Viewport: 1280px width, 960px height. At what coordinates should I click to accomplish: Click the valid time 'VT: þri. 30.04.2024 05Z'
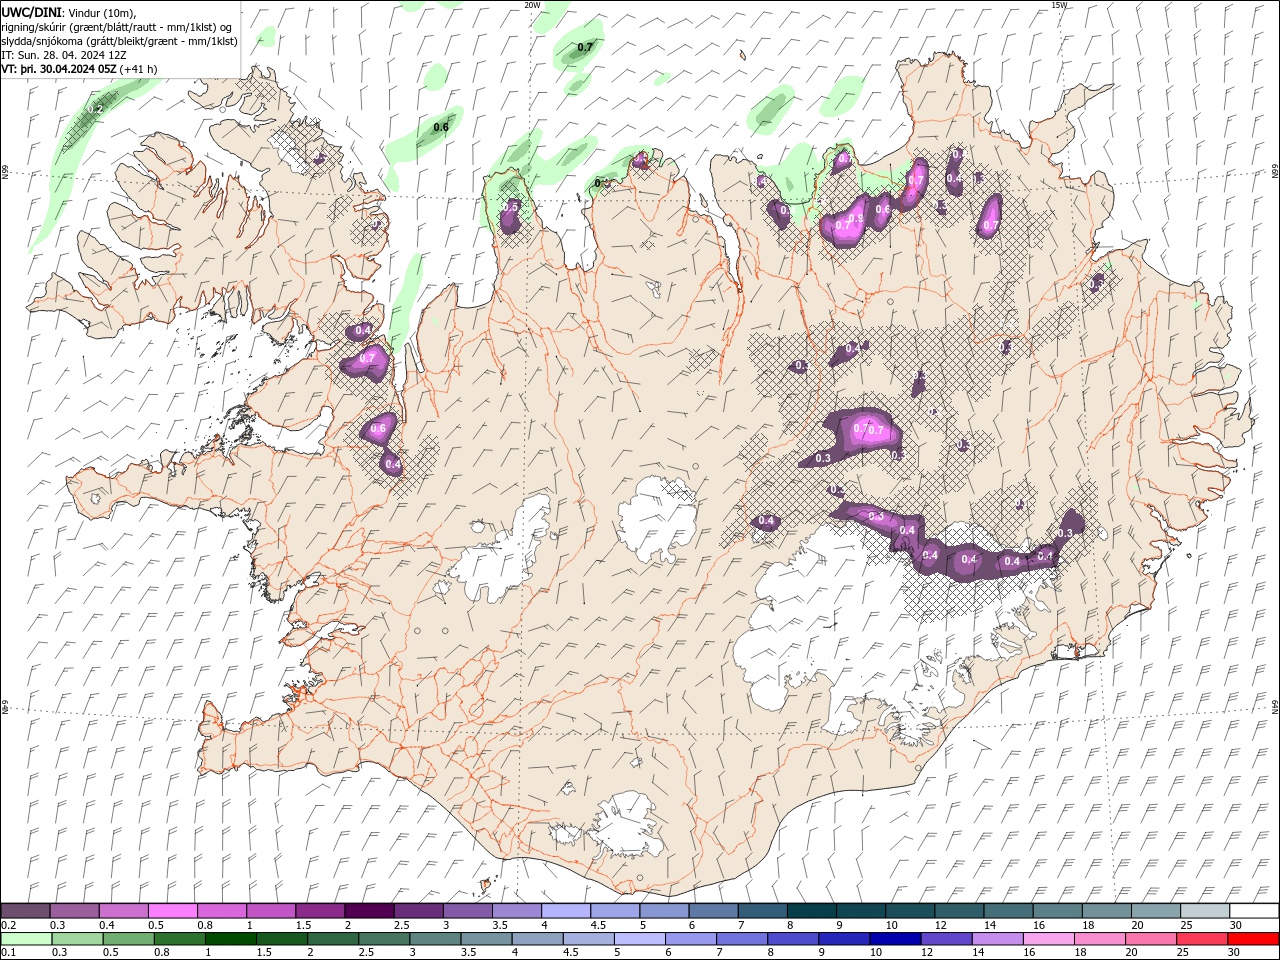[59, 69]
